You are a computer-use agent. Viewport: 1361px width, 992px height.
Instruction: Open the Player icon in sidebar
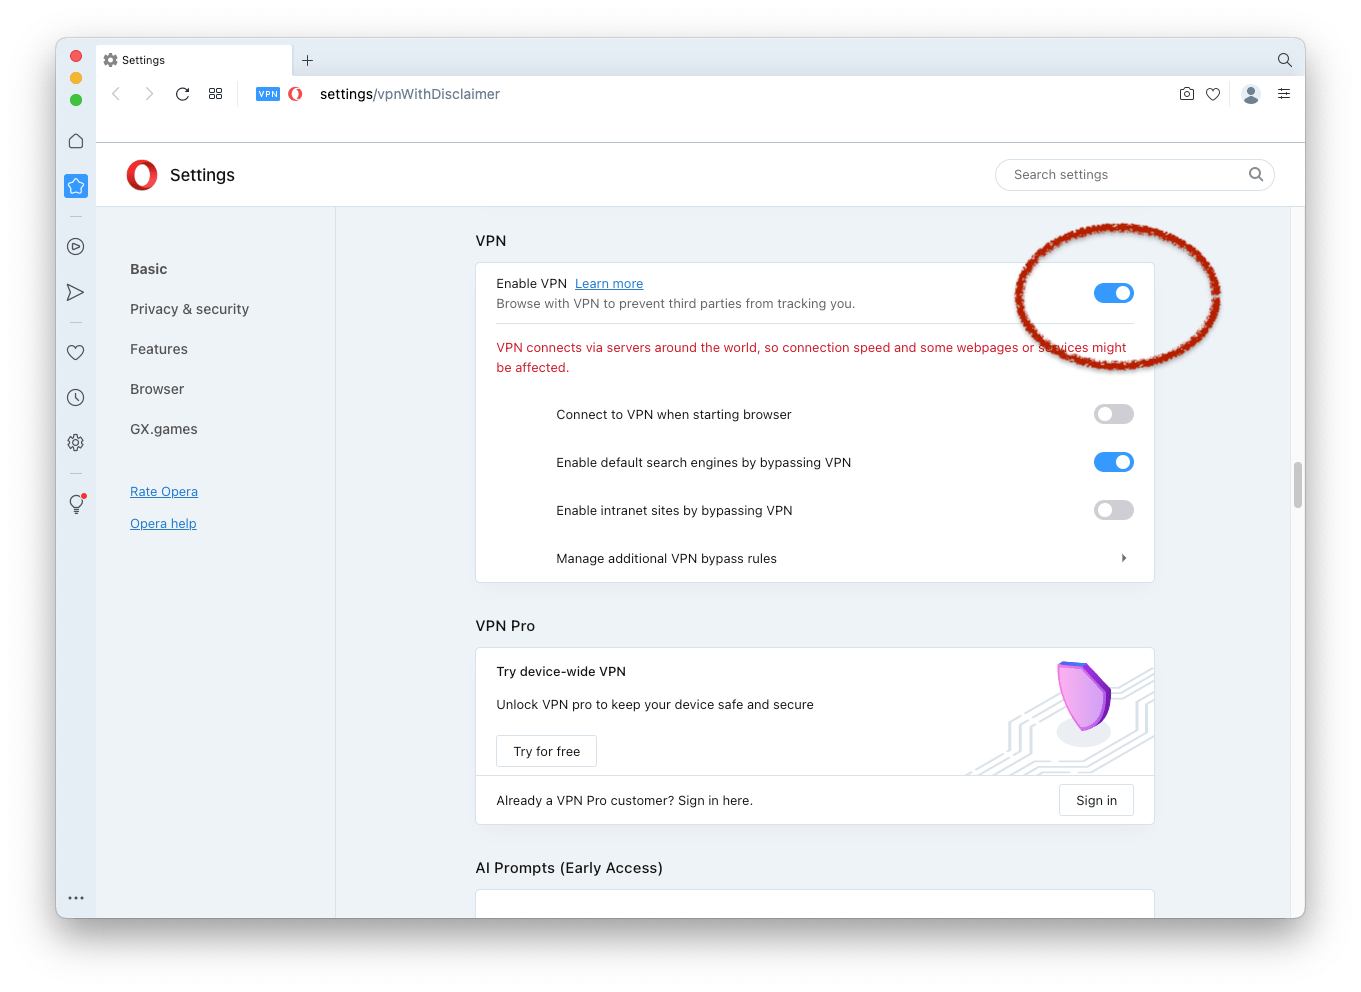pyautogui.click(x=75, y=247)
